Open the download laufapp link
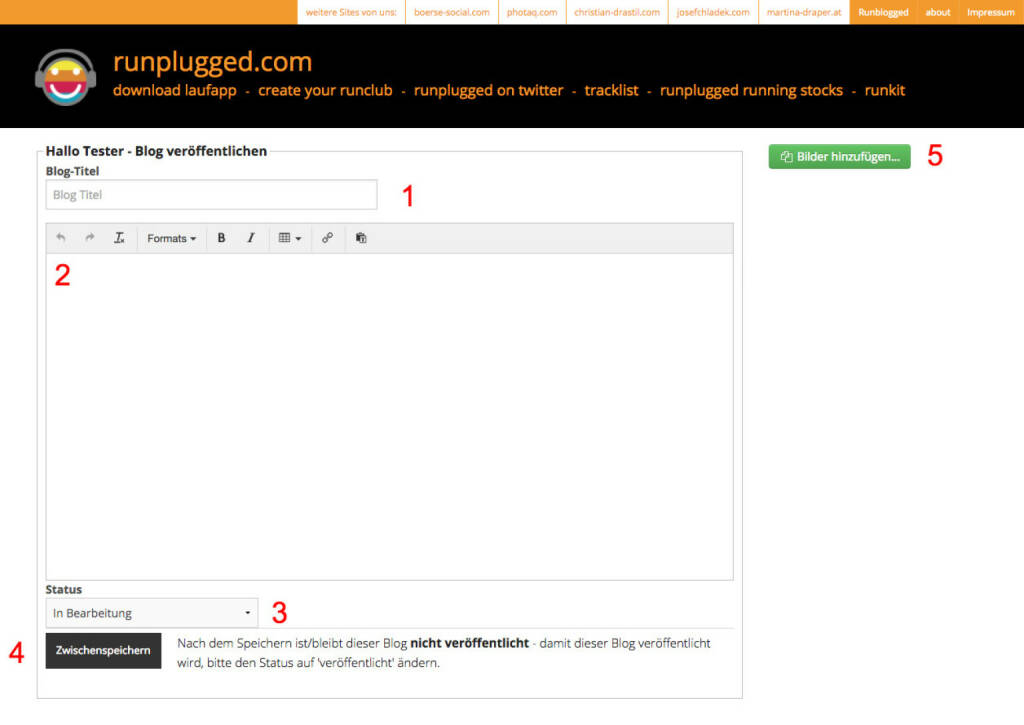 click(x=174, y=90)
